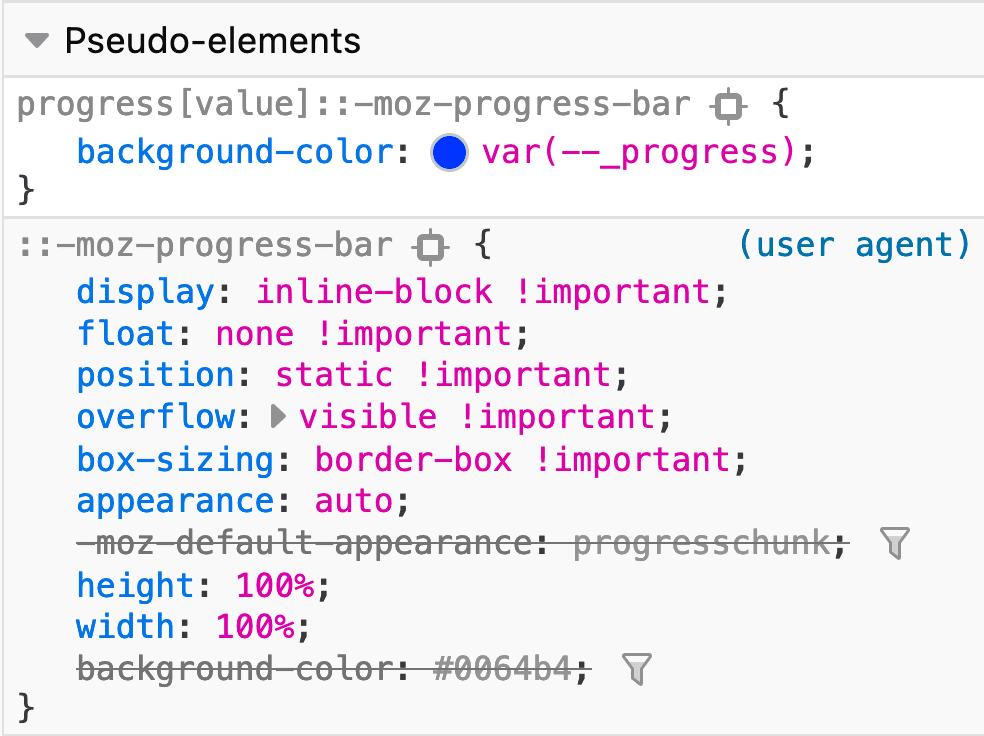
Task: Click the filter icon beside overridden background-color #0064b4
Action: coord(639,668)
